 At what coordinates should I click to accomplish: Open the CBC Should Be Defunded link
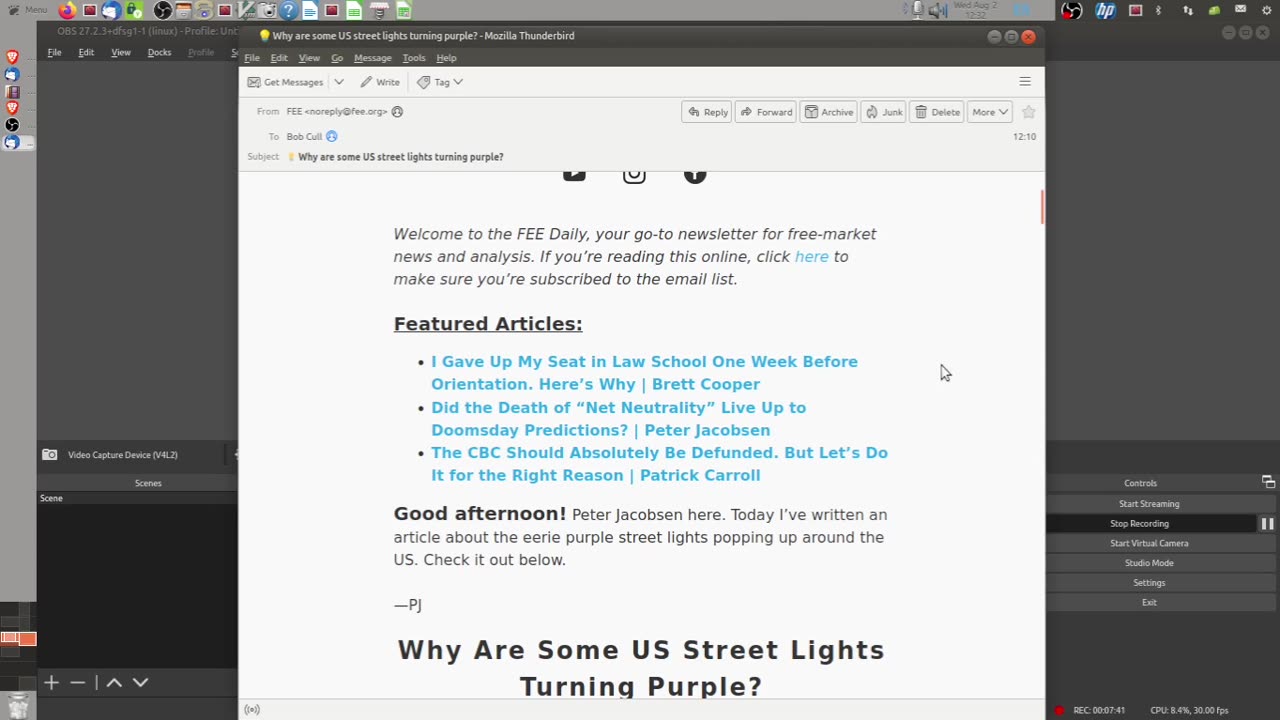pyautogui.click(x=659, y=464)
